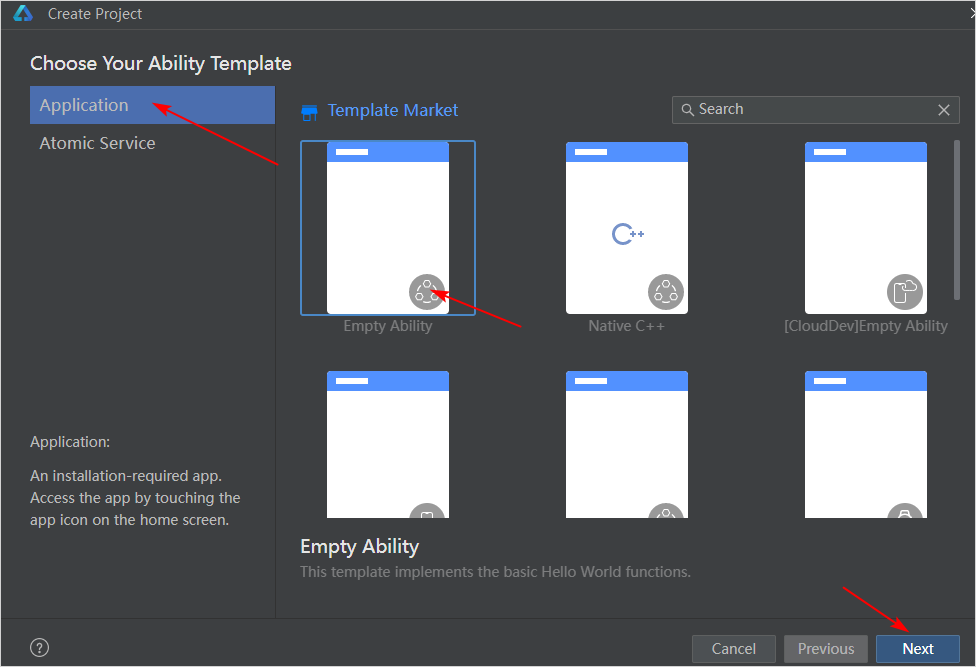Image resolution: width=976 pixels, height=667 pixels.
Task: Click the '[CloudDev]Empty Ability' caption text
Action: click(x=866, y=326)
